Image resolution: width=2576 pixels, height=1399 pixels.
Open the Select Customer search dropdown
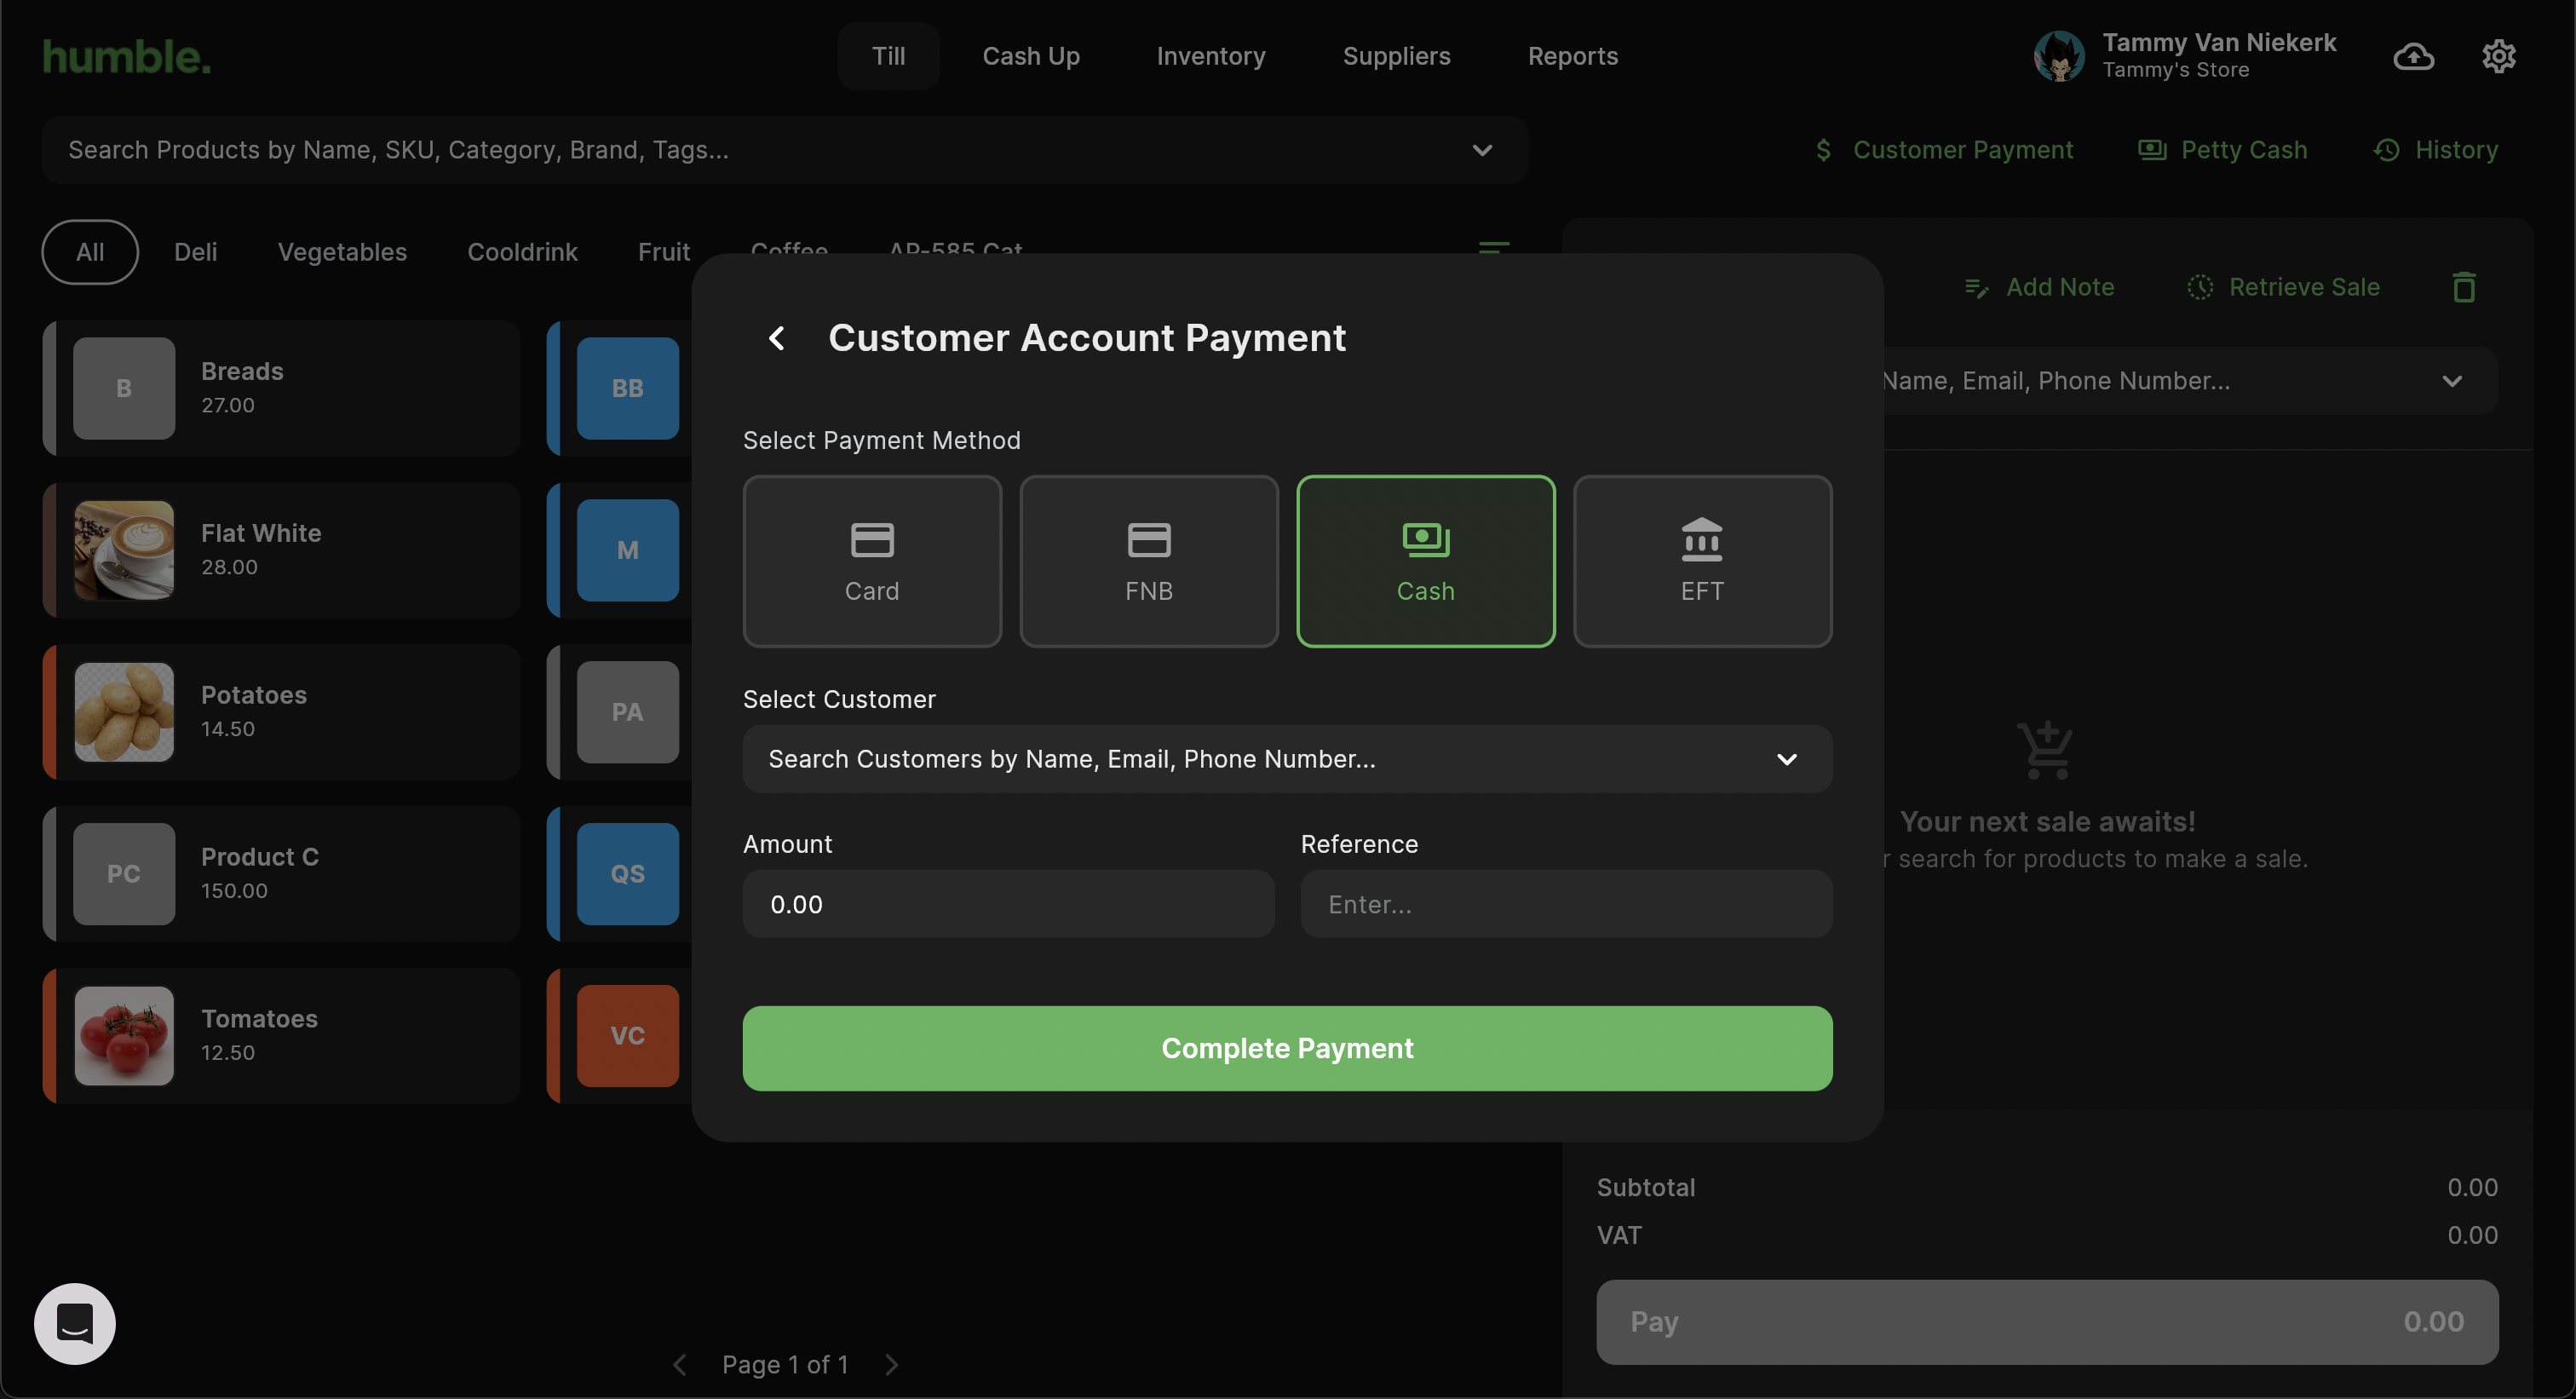(1287, 759)
